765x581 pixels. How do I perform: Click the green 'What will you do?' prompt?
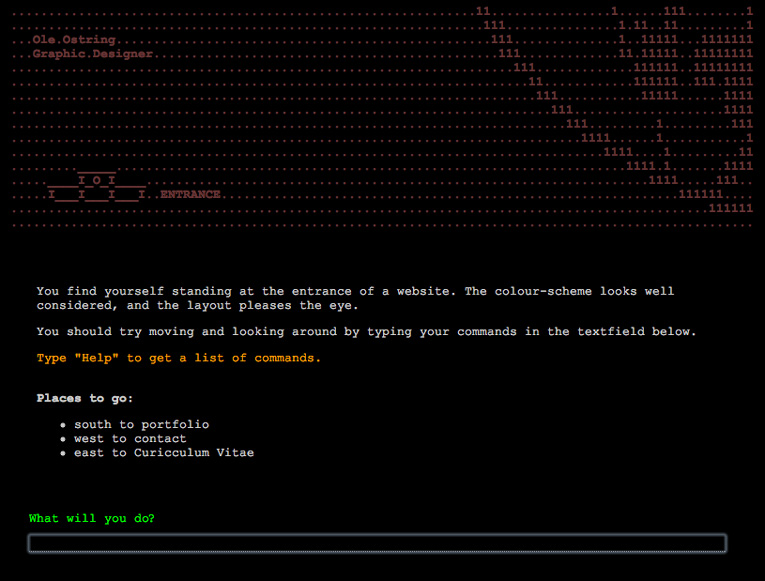(92, 518)
